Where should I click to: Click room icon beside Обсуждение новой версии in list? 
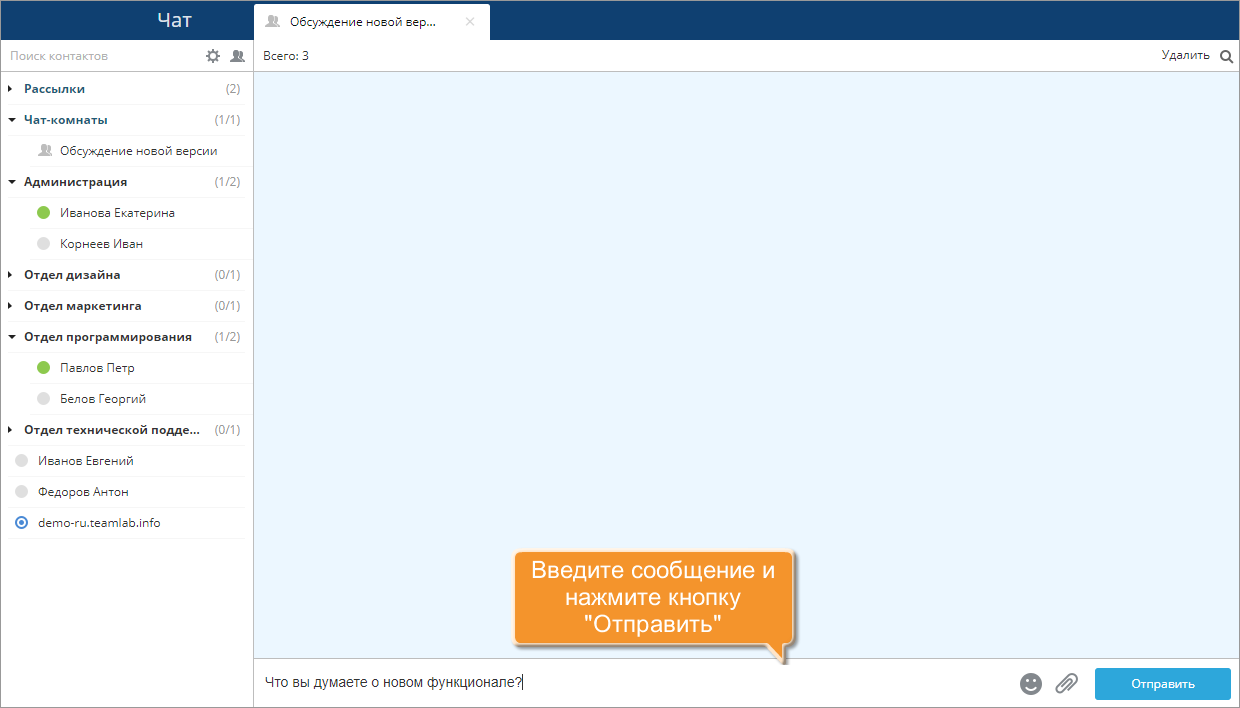44,151
